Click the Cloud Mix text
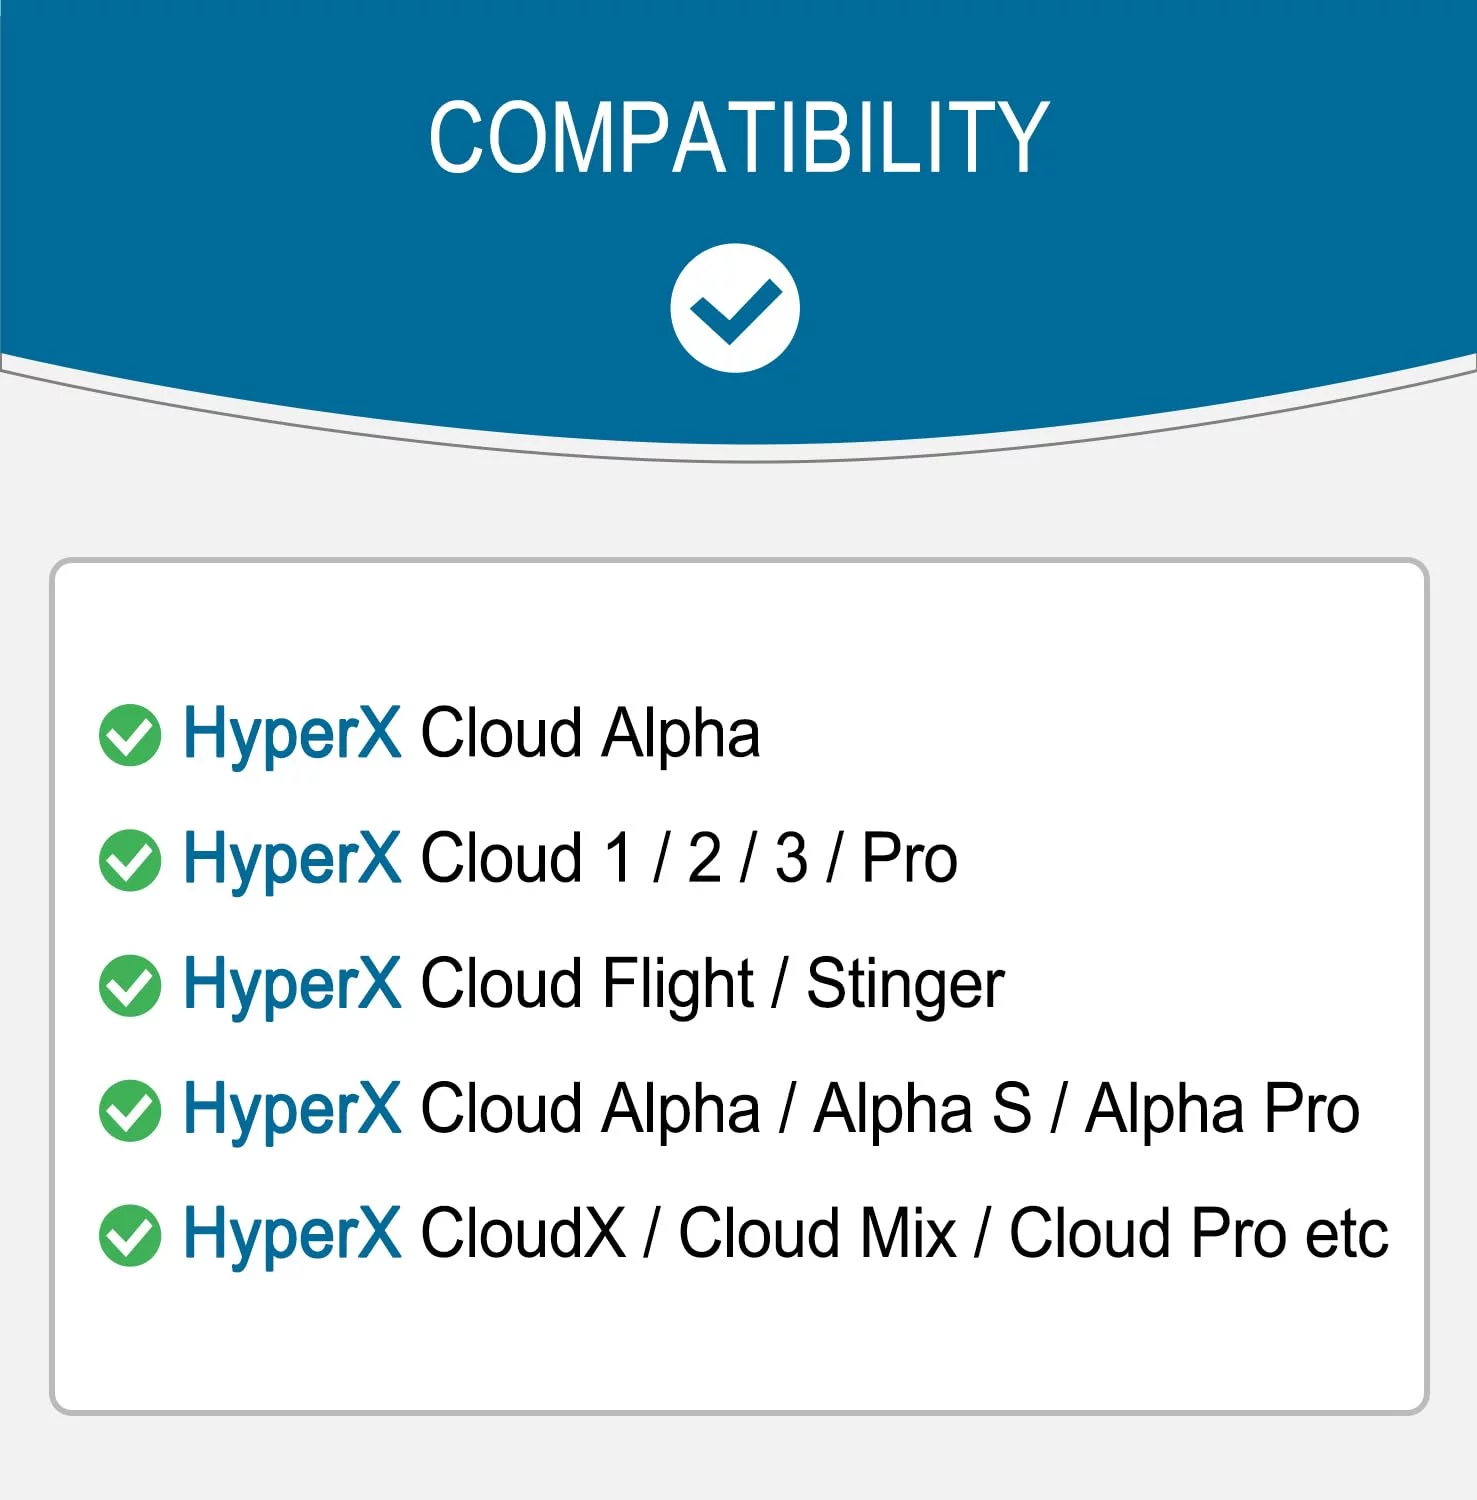The height and width of the screenshot is (1500, 1477). [817, 1235]
